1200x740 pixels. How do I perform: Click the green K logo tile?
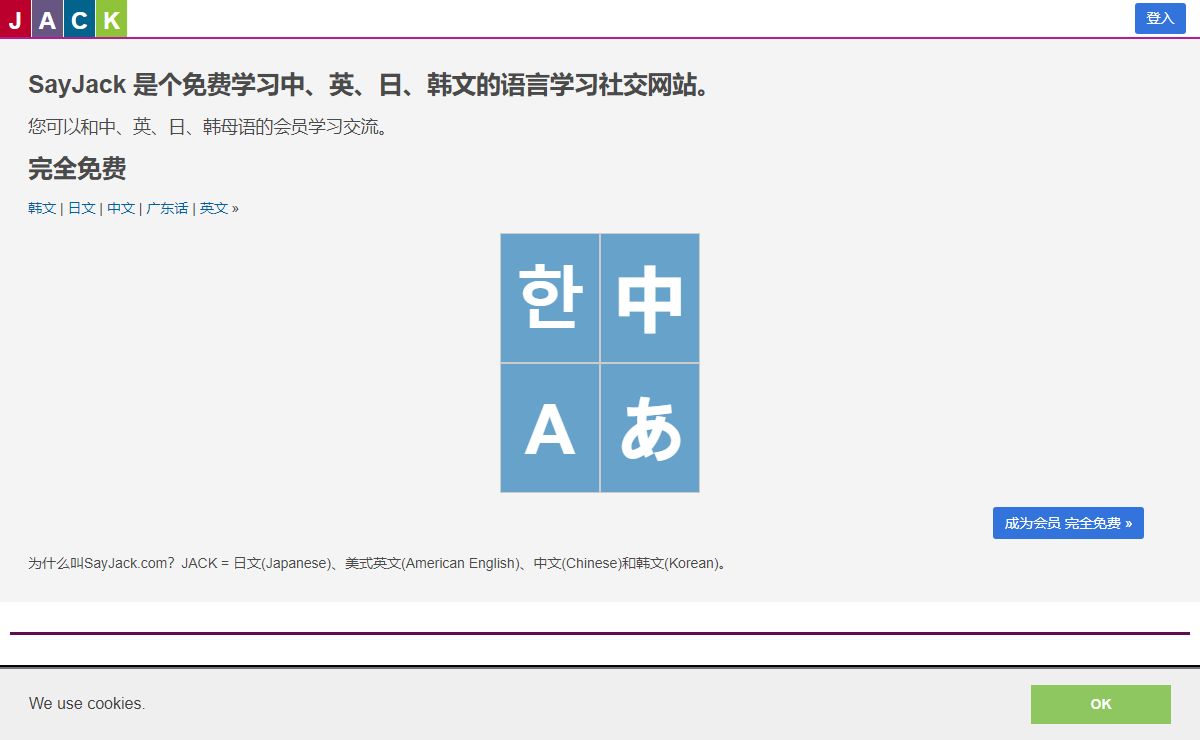pyautogui.click(x=111, y=18)
